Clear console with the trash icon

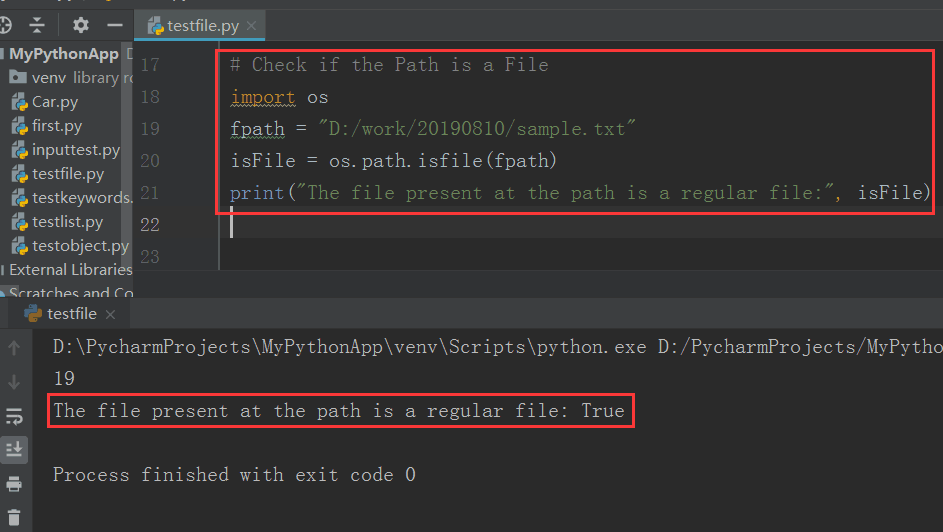coord(14,518)
